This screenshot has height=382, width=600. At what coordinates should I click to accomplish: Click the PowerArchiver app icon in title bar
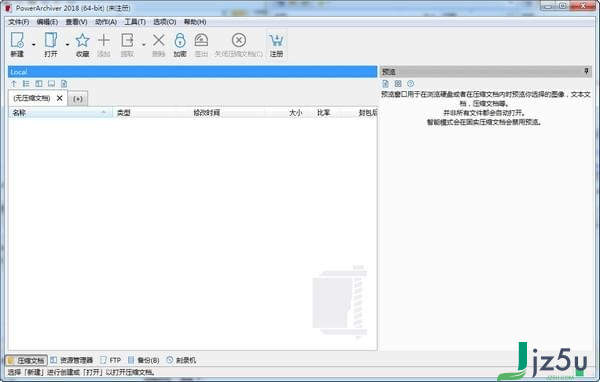pos(8,8)
